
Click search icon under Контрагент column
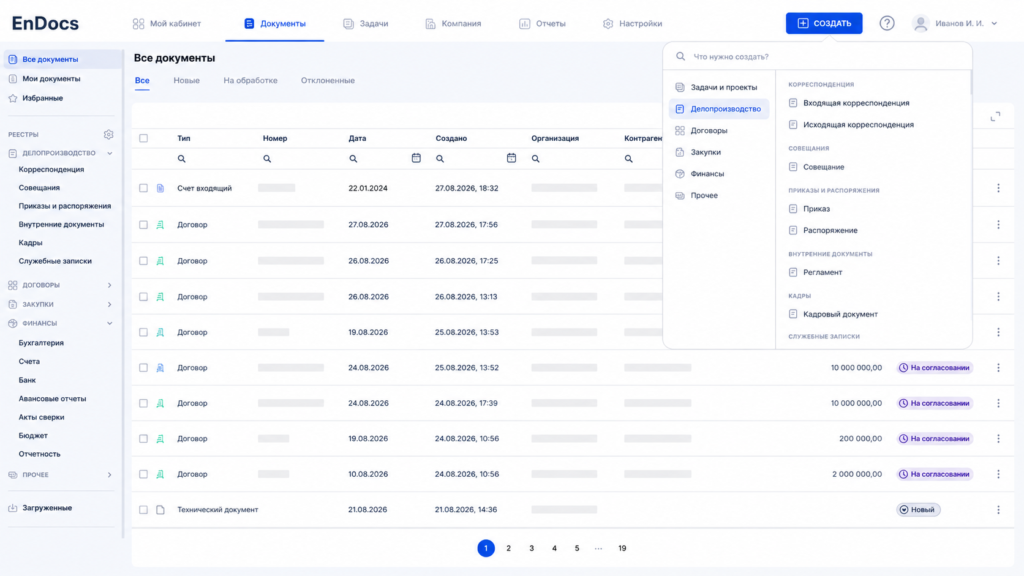tap(628, 159)
